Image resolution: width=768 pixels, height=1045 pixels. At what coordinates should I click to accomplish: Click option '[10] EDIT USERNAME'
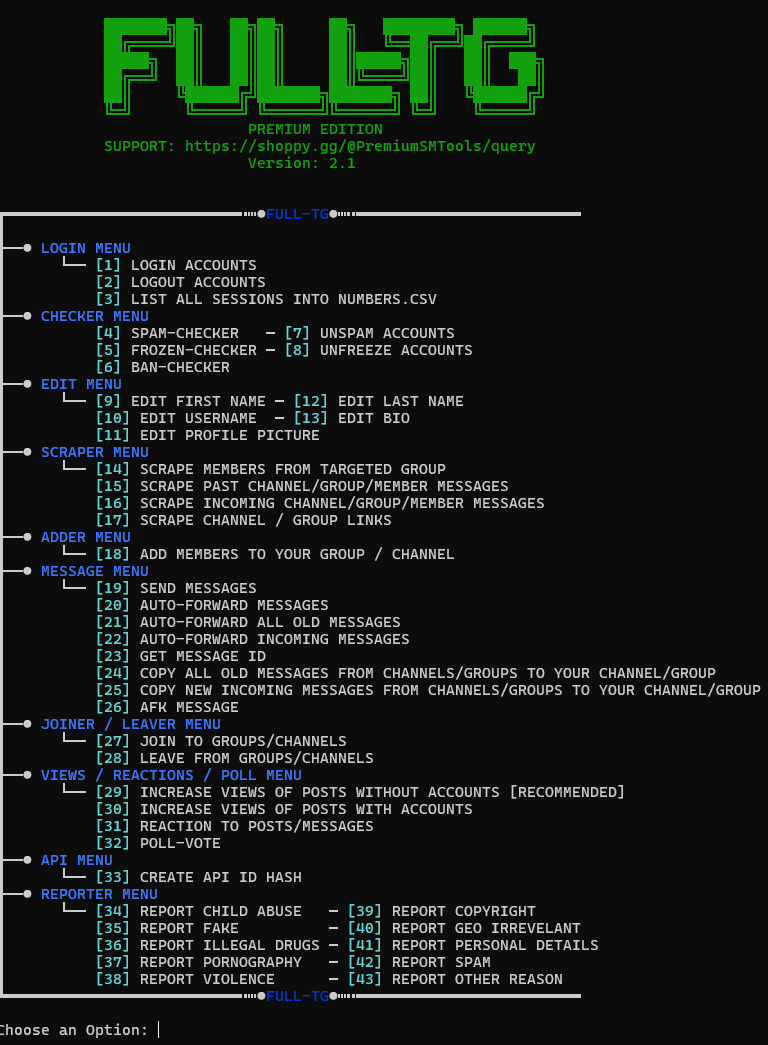pos(176,418)
